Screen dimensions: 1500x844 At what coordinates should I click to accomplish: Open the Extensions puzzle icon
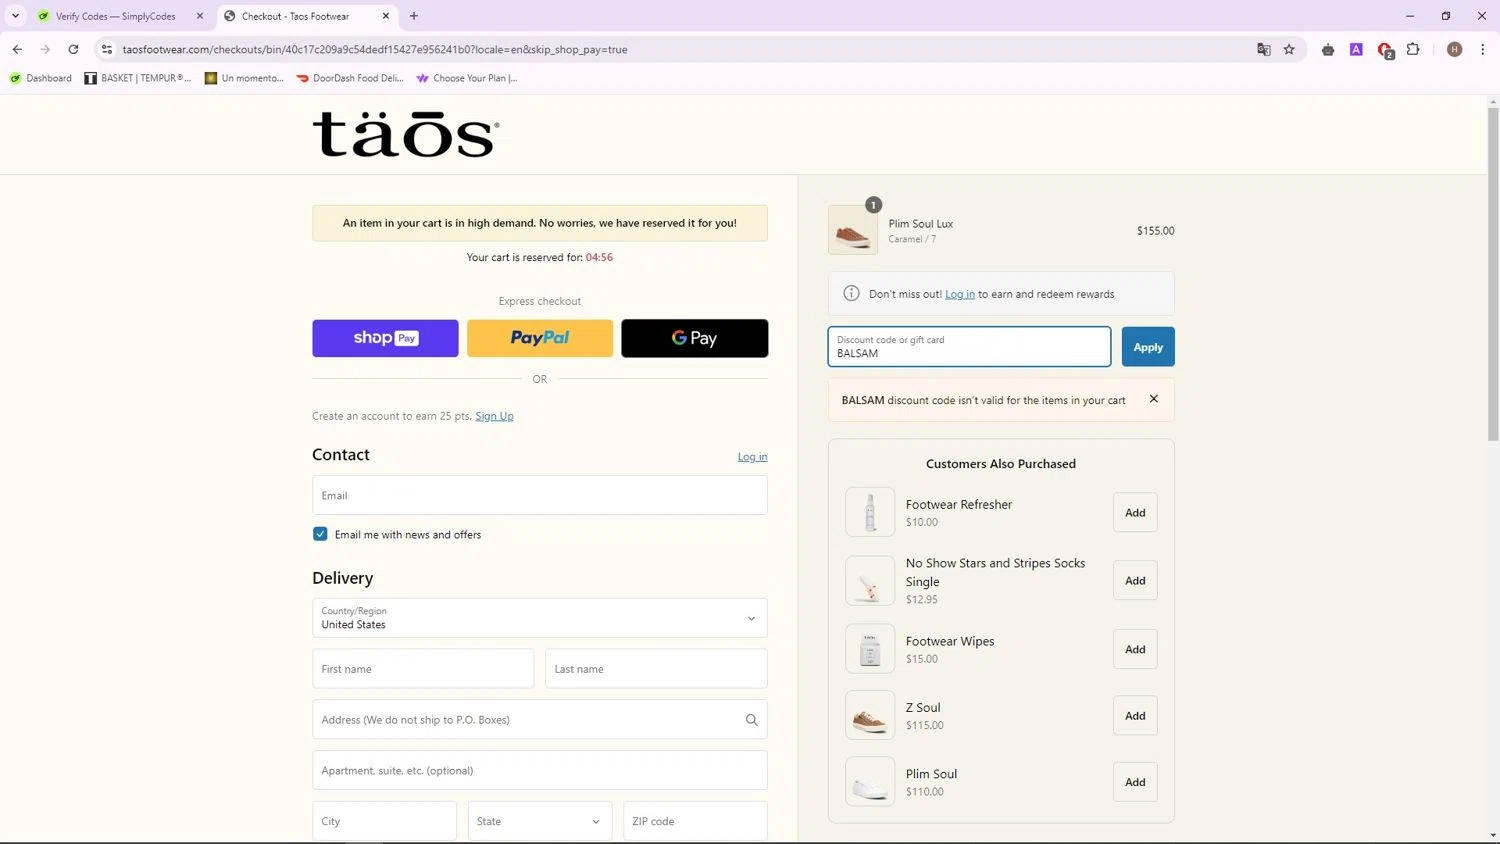click(x=1413, y=49)
